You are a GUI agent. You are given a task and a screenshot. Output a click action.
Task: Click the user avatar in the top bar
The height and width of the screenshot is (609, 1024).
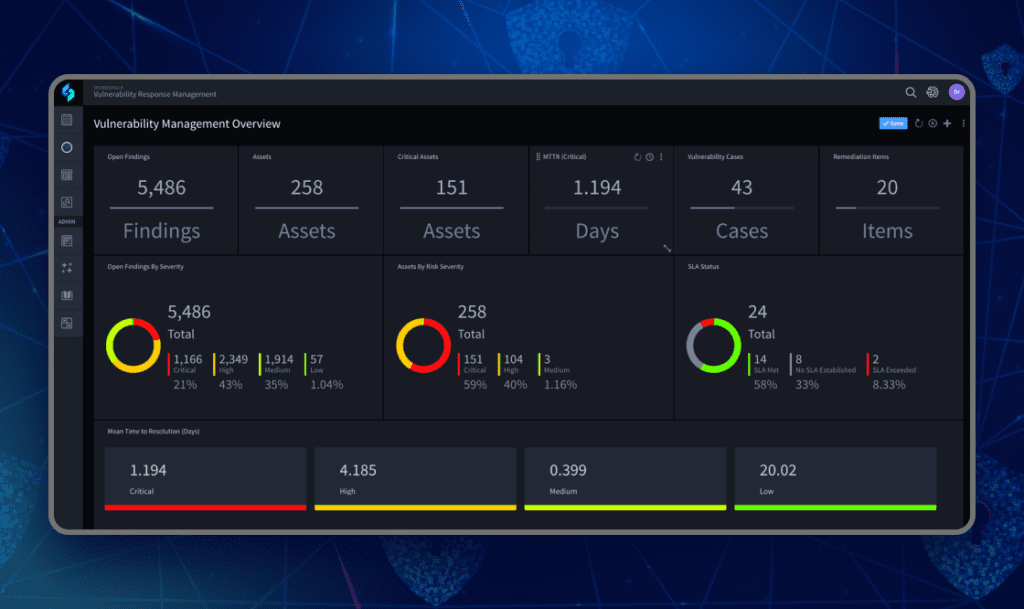point(956,92)
